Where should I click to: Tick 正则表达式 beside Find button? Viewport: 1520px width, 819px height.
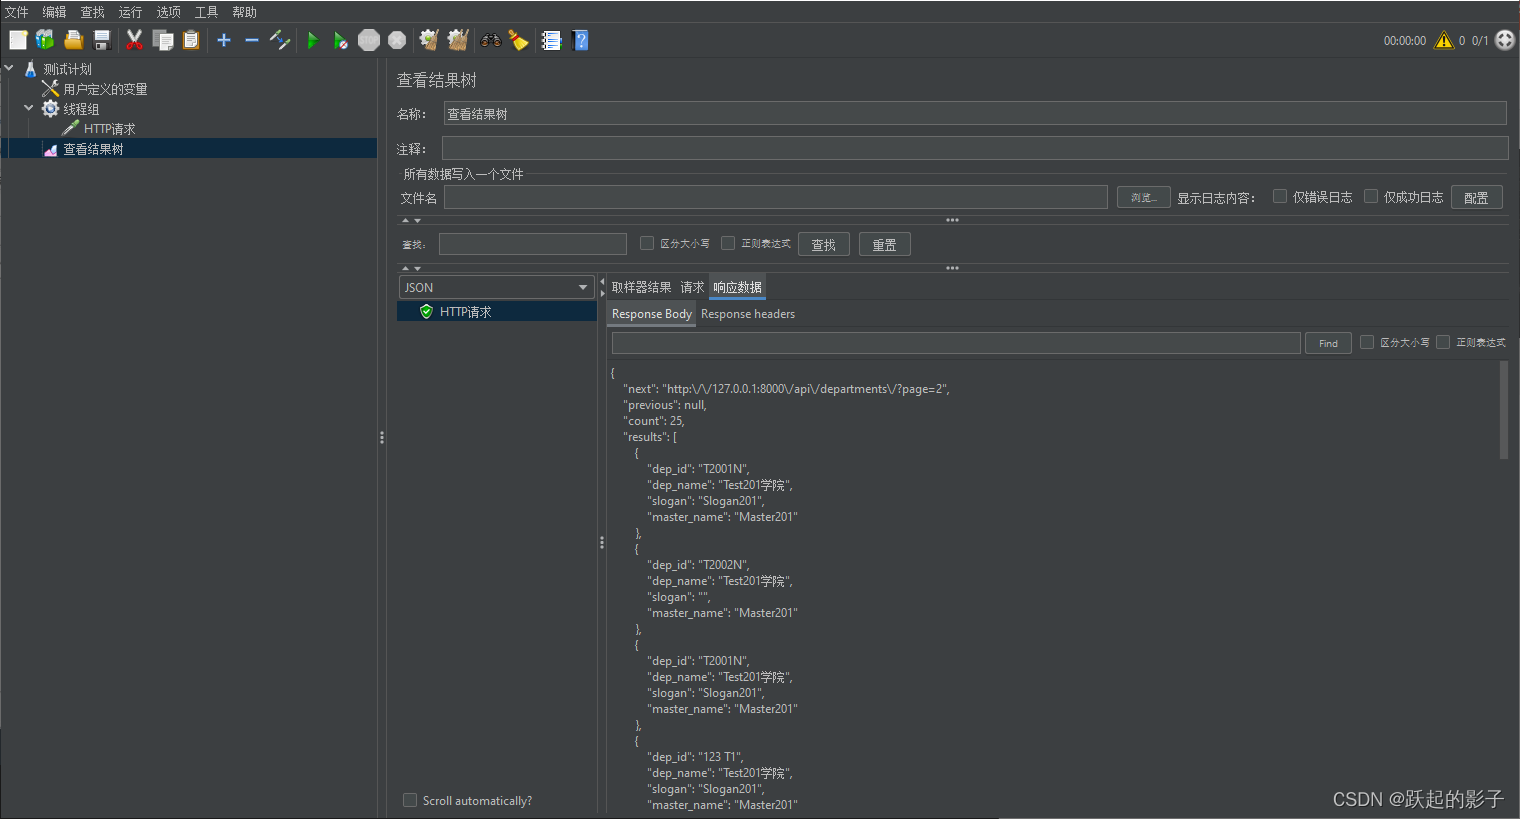(1443, 342)
